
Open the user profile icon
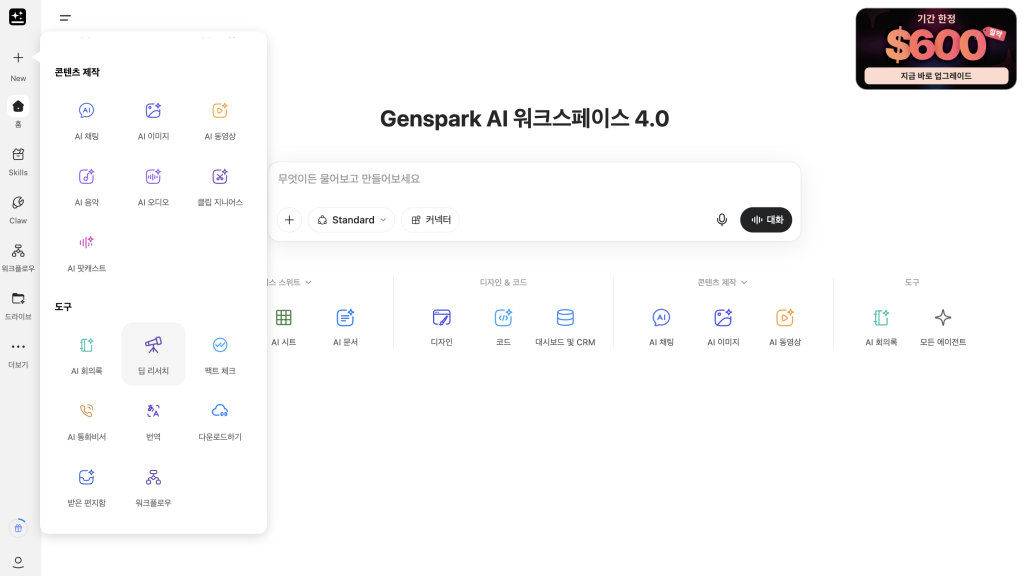point(18,562)
